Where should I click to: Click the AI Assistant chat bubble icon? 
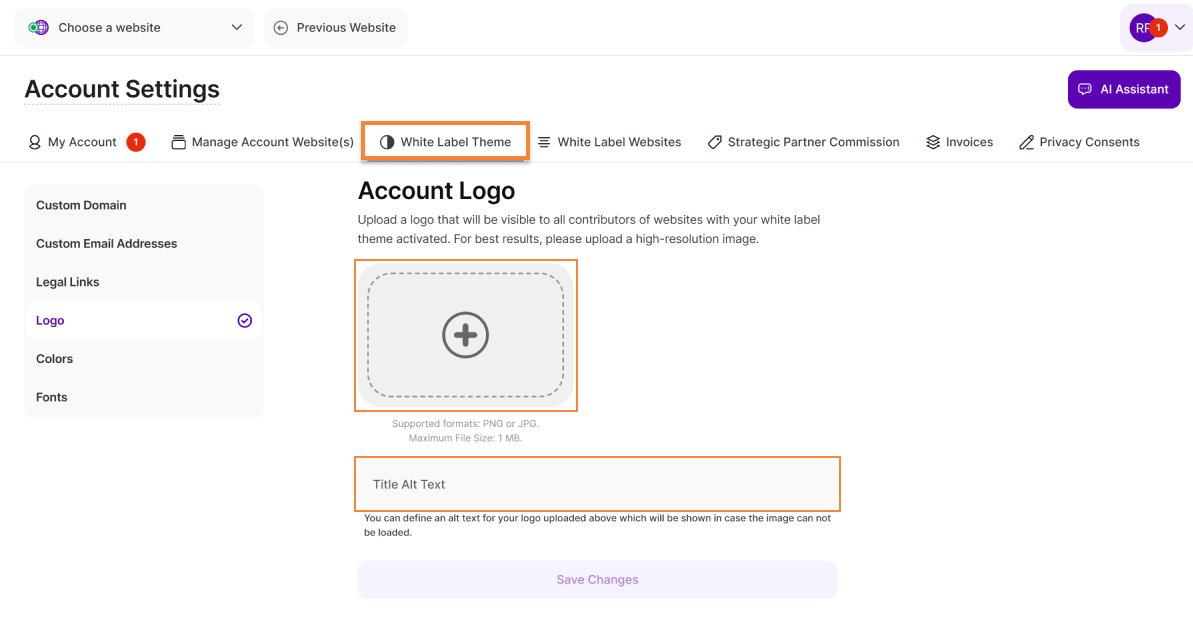[1085, 89]
